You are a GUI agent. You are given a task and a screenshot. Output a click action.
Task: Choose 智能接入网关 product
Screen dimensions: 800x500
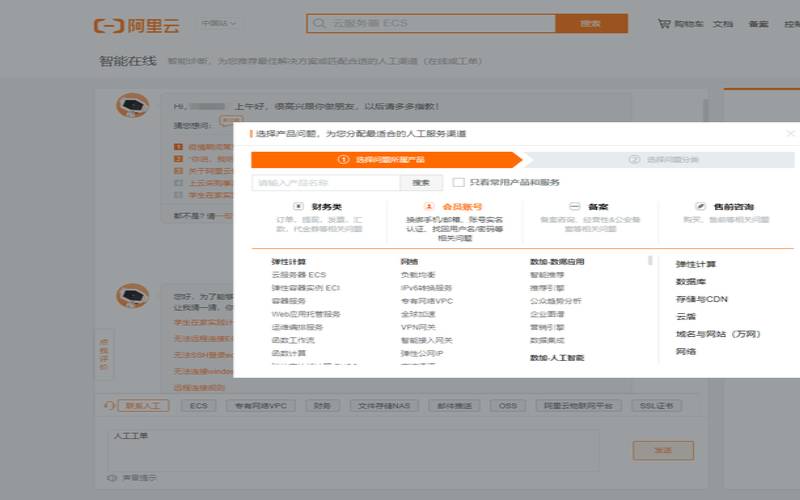(x=427, y=340)
